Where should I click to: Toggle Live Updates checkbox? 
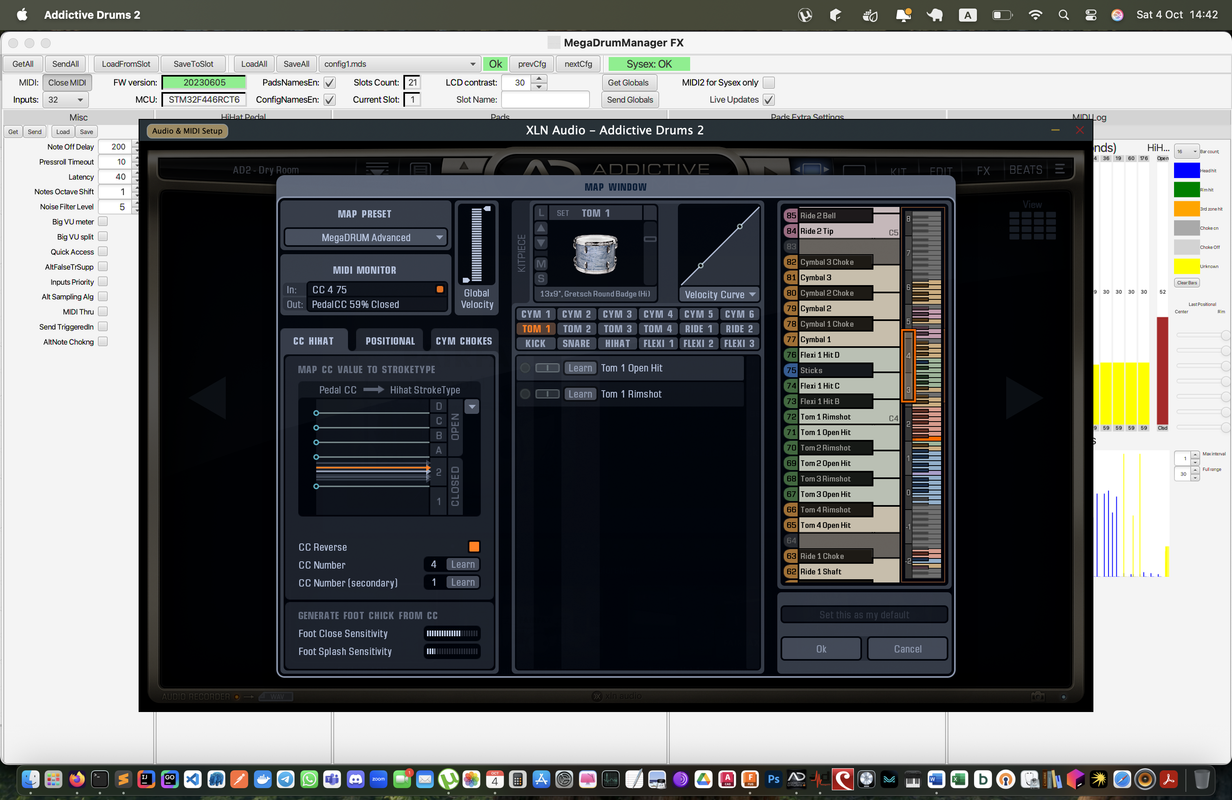click(768, 100)
